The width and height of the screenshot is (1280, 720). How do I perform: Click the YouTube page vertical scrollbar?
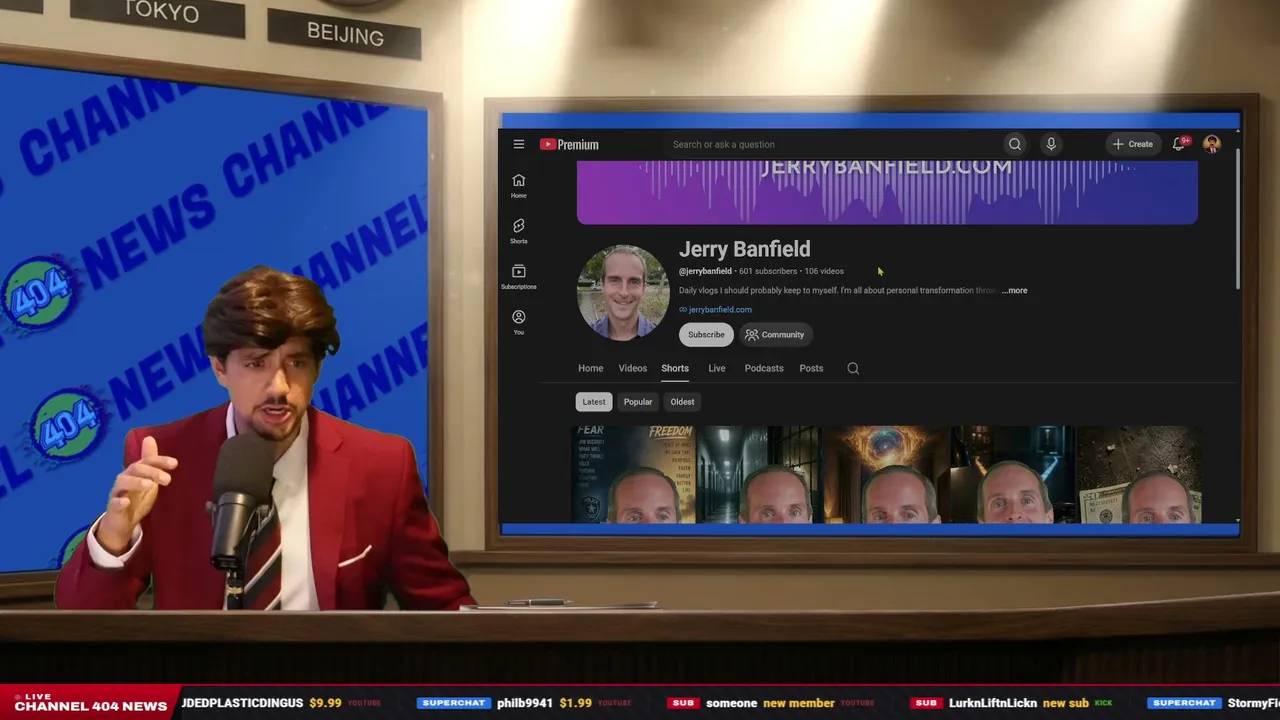point(1237,220)
